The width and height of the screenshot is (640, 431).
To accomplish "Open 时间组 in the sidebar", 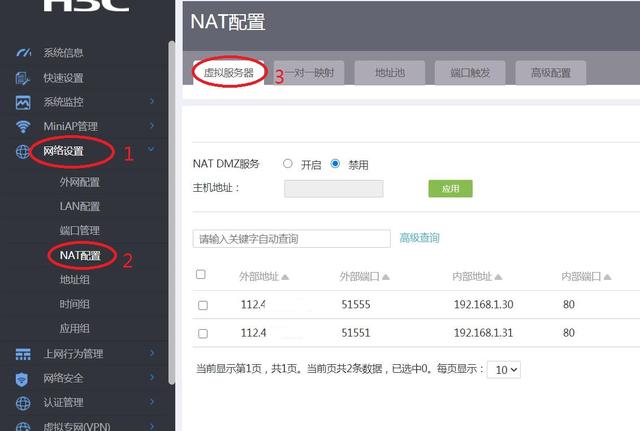I will coord(75,304).
